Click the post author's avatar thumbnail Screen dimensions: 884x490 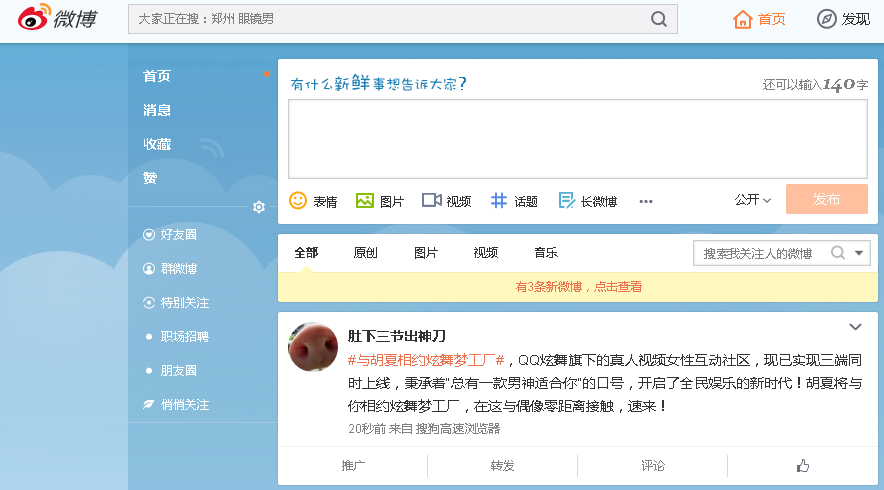tap(313, 347)
